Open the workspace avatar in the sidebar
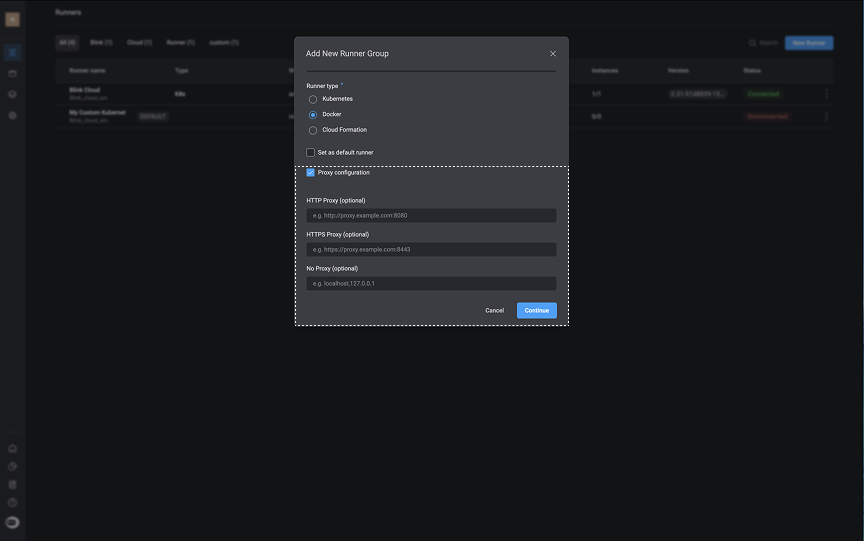This screenshot has width=864, height=541. click(12, 19)
